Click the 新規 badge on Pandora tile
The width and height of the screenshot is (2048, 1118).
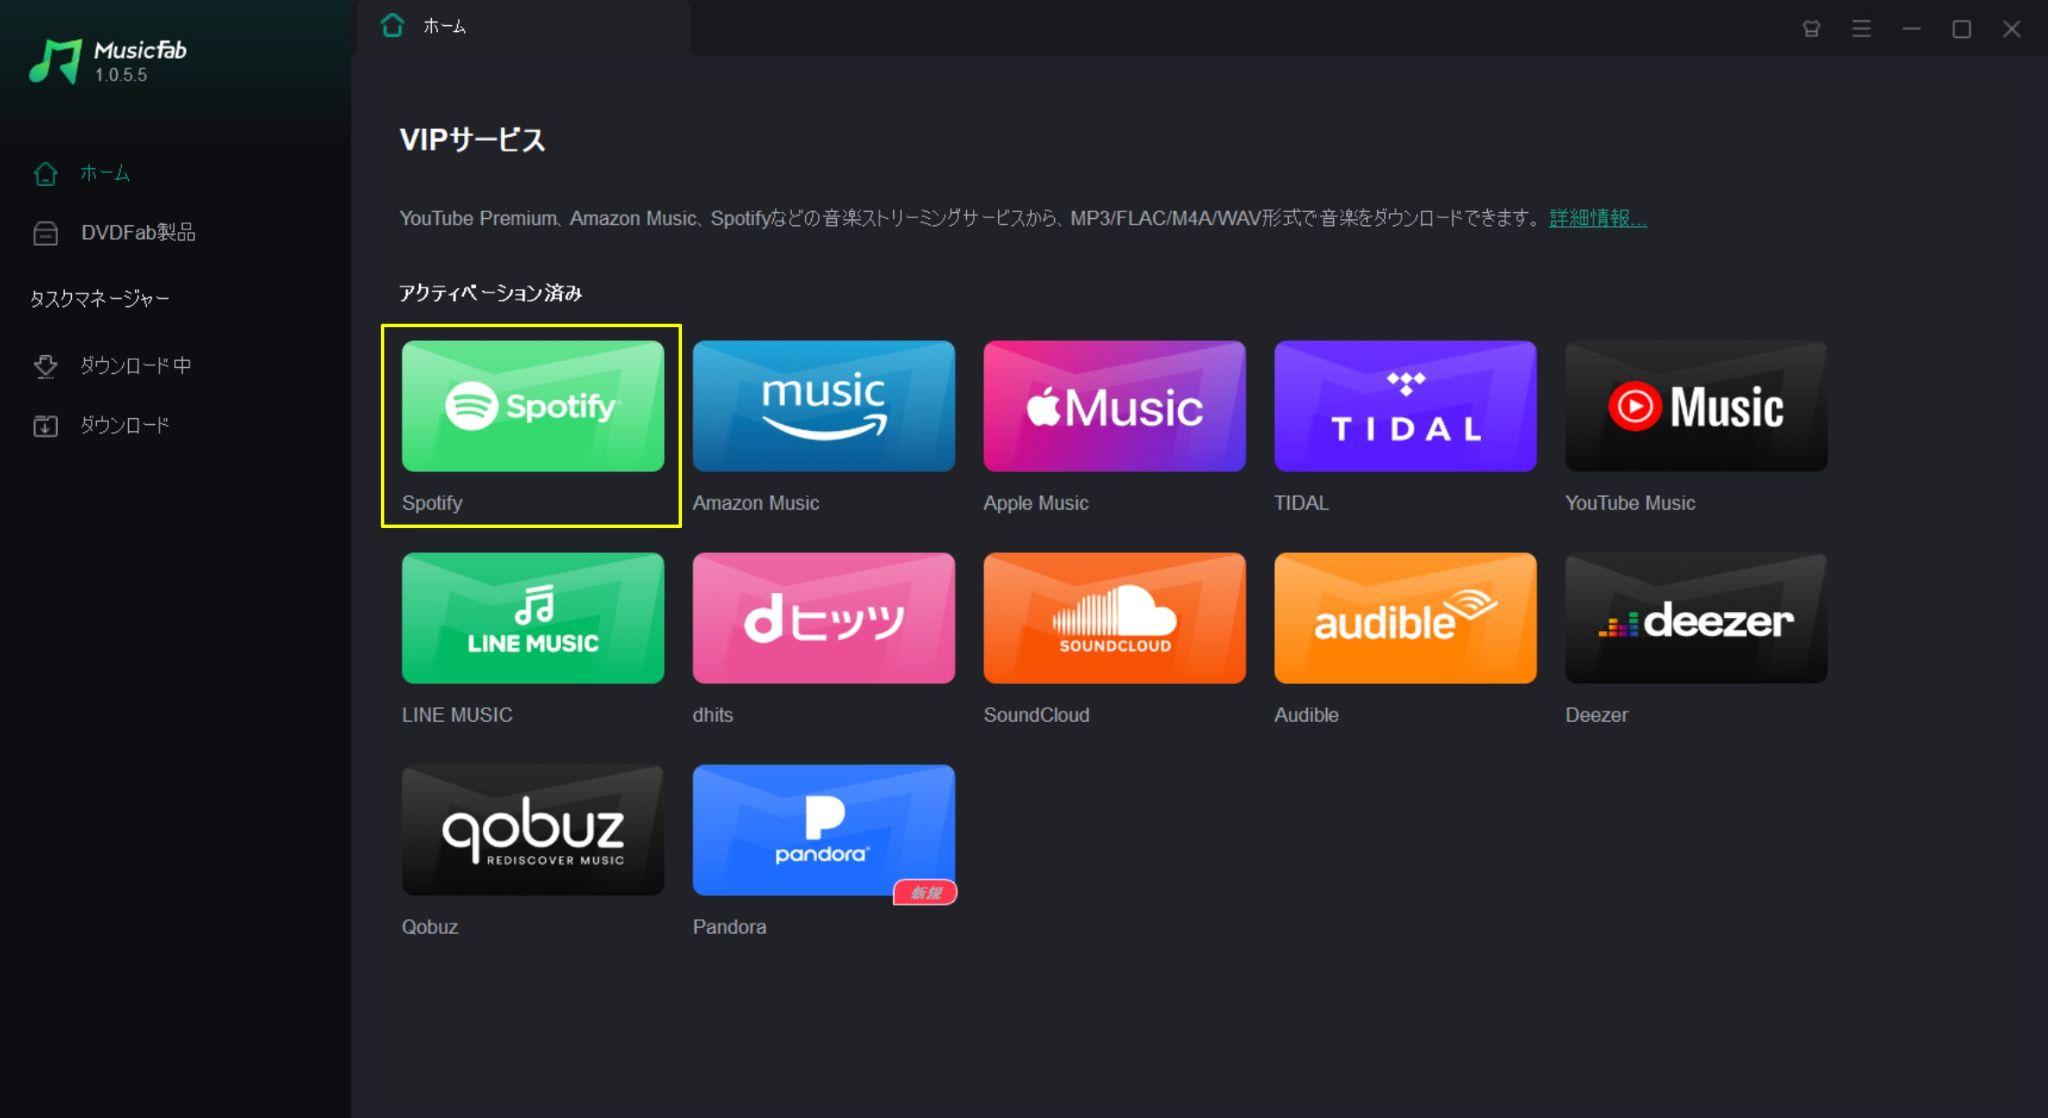[925, 892]
